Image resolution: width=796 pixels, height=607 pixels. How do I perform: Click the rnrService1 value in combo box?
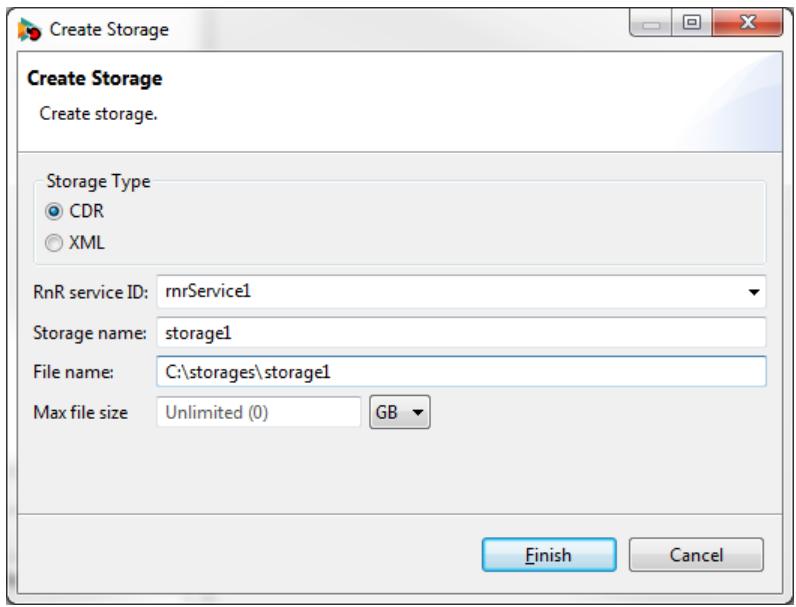(208, 291)
